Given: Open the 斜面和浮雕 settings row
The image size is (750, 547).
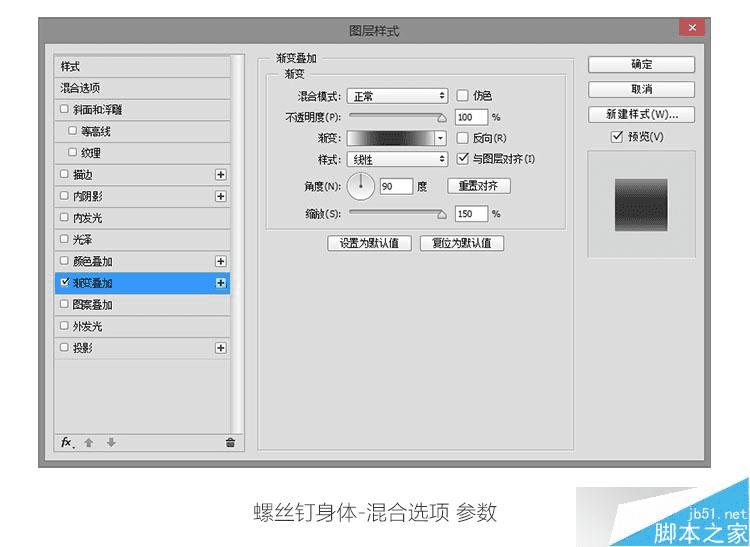Looking at the screenshot, I should coord(143,109).
